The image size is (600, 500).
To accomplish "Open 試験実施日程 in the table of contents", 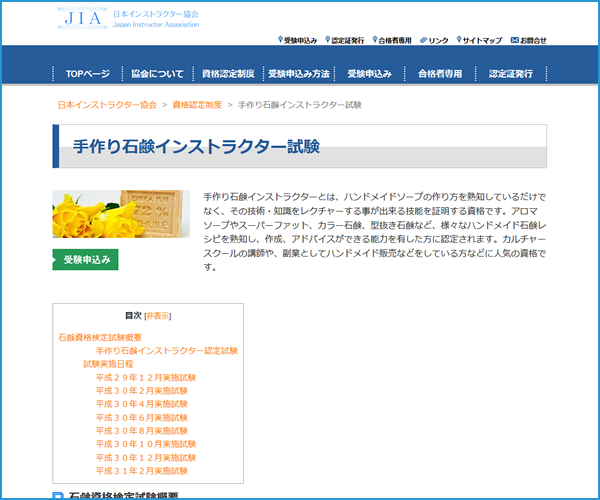I will point(108,364).
